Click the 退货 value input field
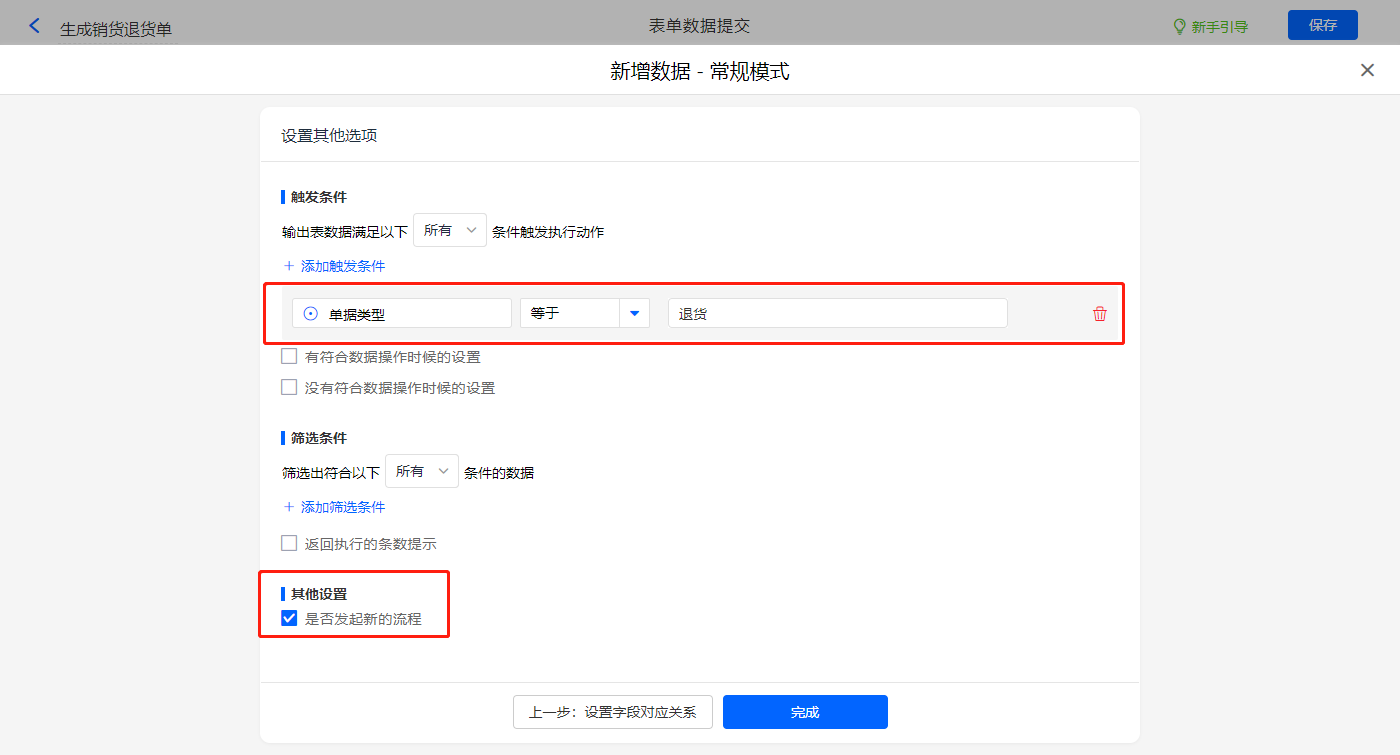Image resolution: width=1400 pixels, height=755 pixels. click(836, 314)
